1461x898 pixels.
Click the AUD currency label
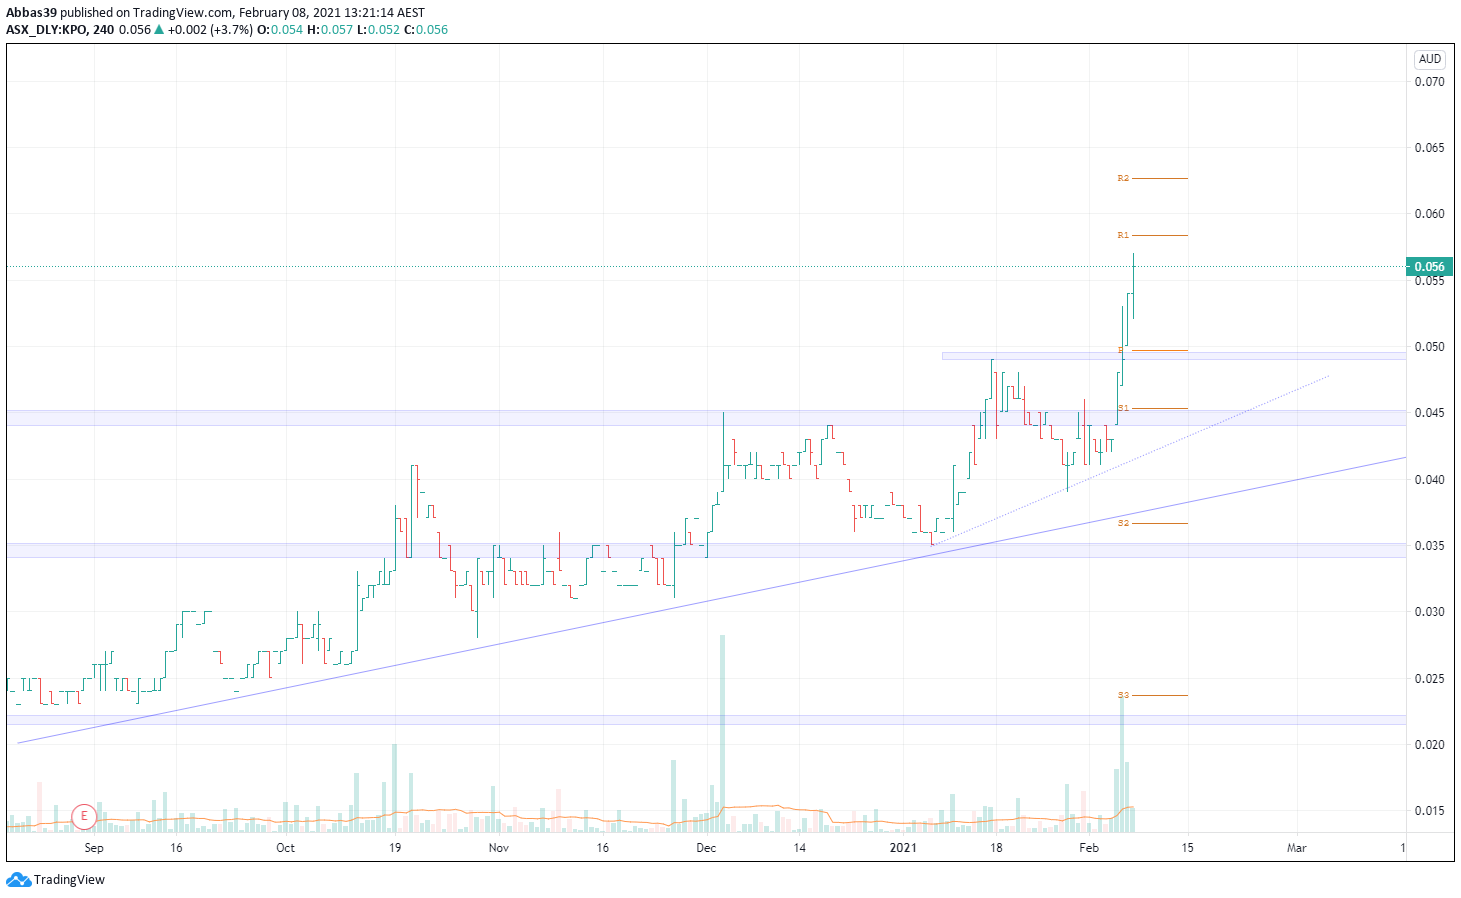click(1430, 59)
